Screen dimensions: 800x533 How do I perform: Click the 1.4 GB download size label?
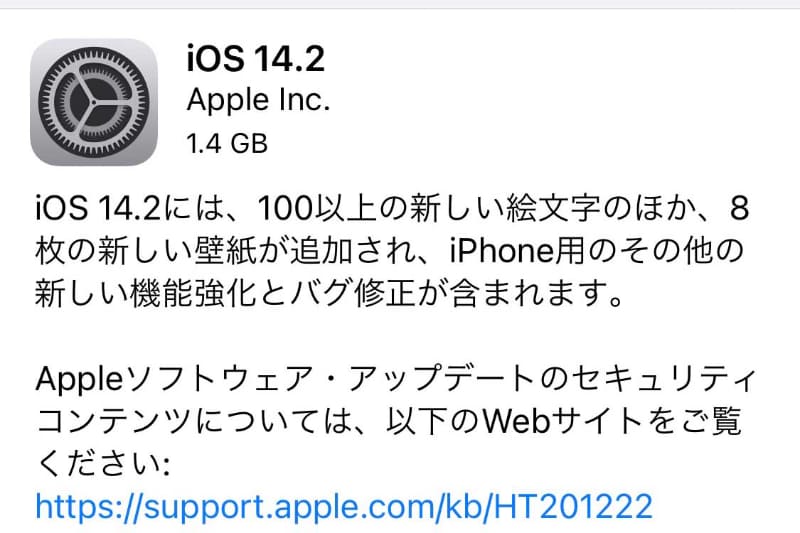click(227, 143)
